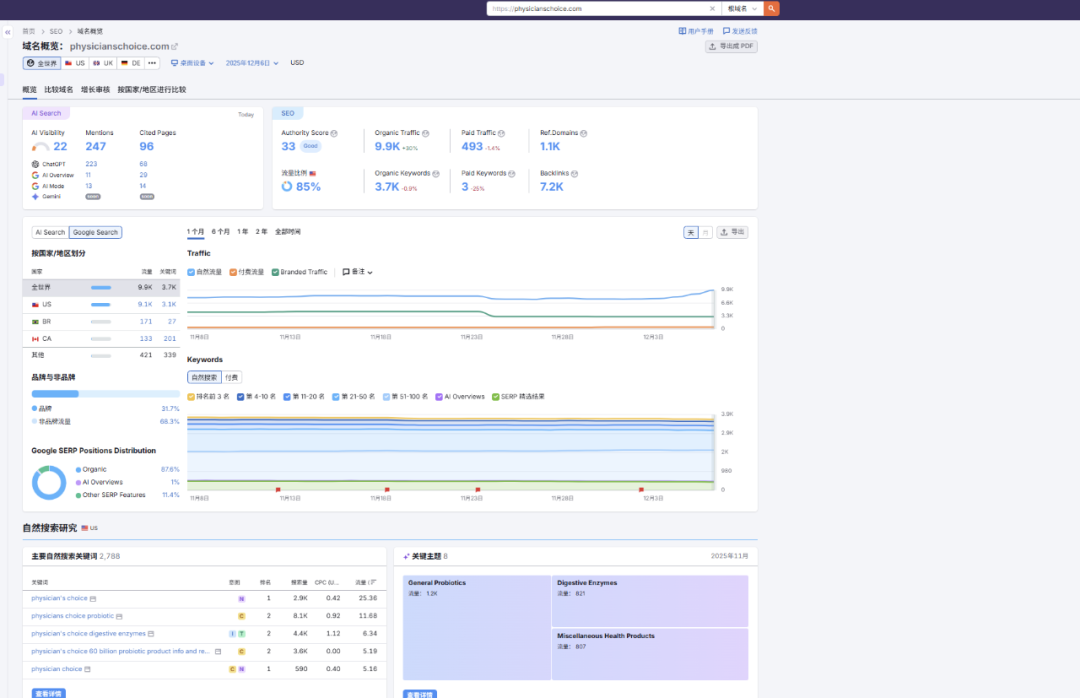
Task: Switch to the 增长审核 tab
Action: (x=95, y=90)
